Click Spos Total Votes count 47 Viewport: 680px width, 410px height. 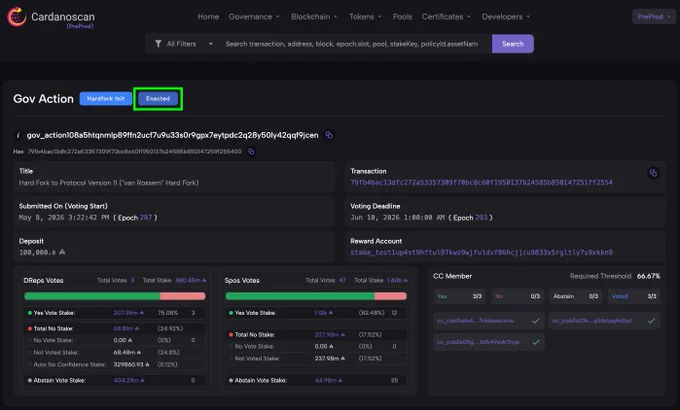pos(343,281)
